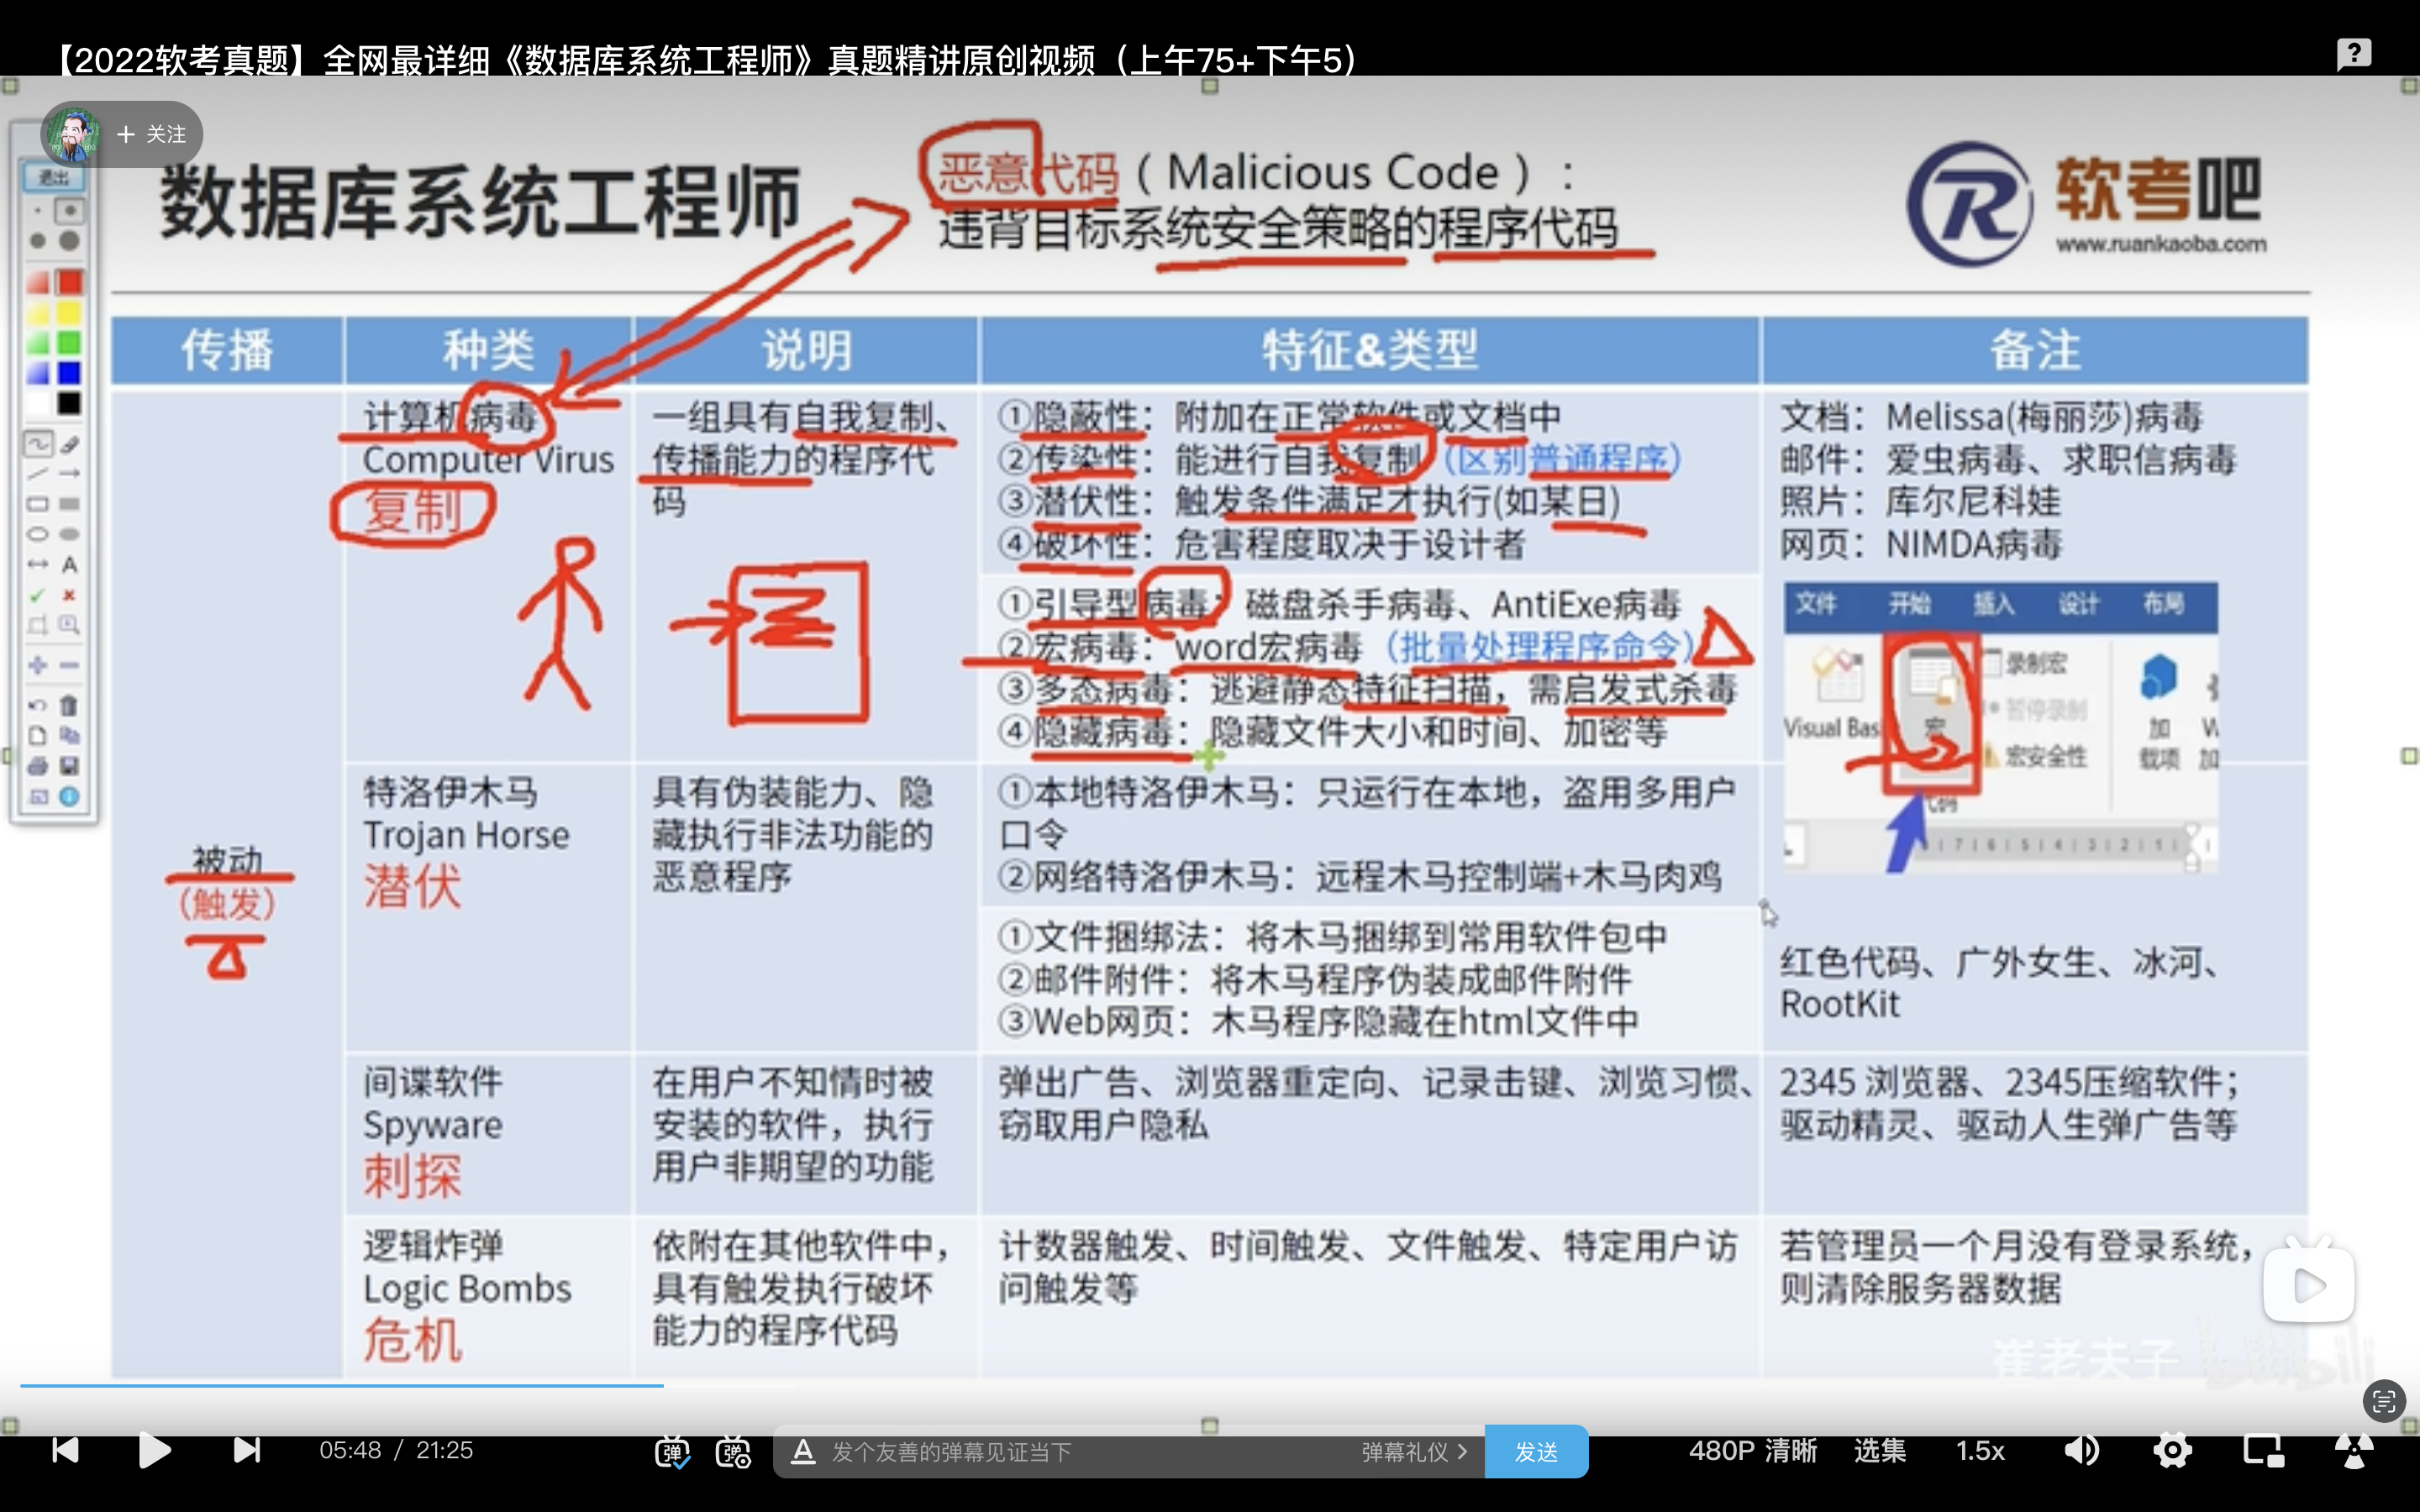Select the outlined ellipse tool
Screen dimensions: 2420x1512
tap(38, 534)
